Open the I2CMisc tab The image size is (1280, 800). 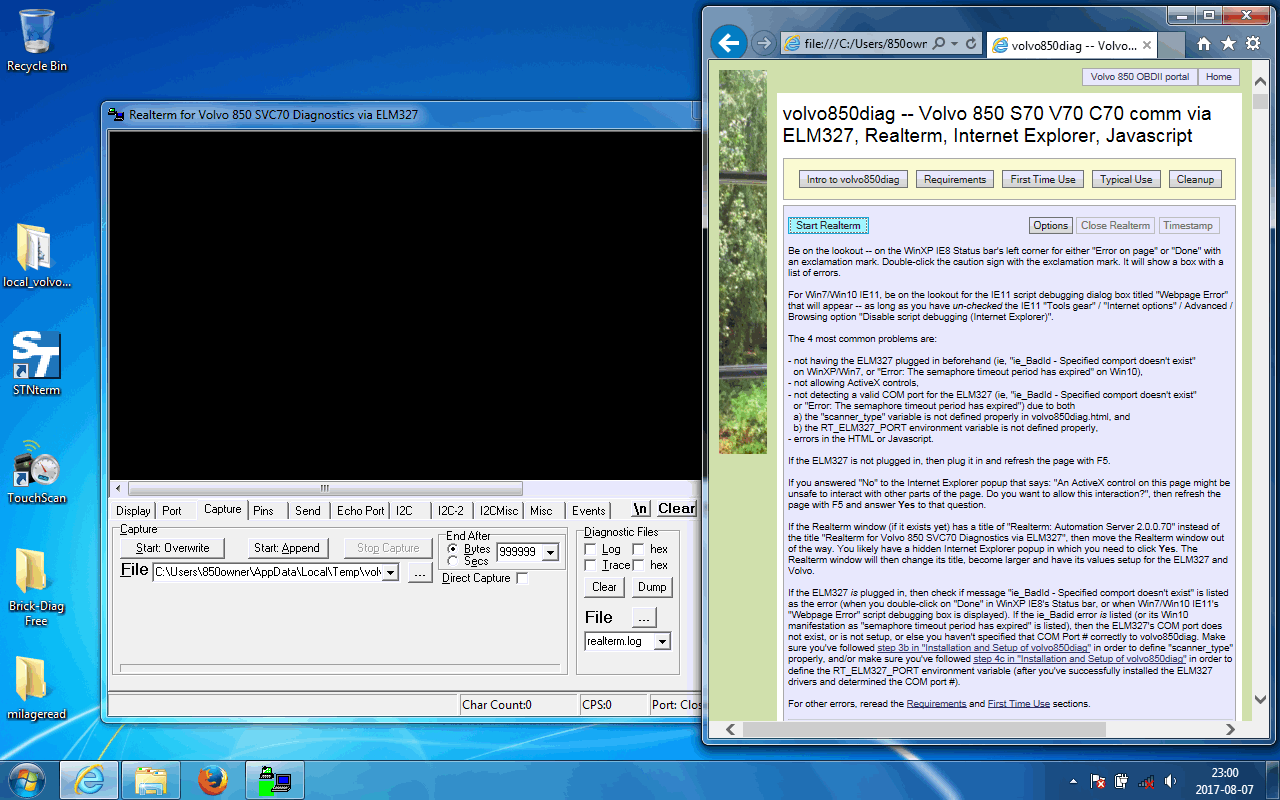[x=498, y=511]
